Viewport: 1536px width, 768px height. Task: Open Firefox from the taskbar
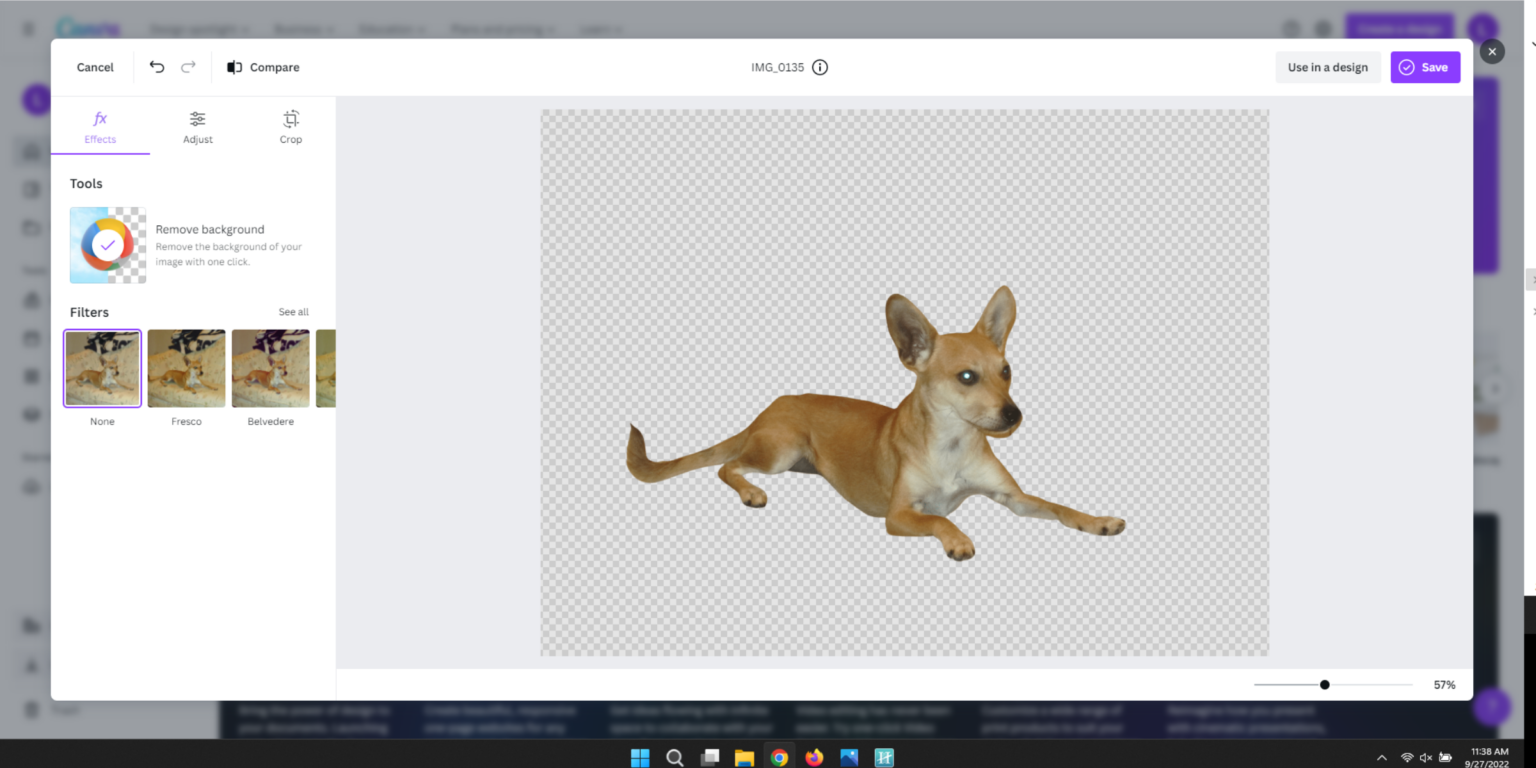click(814, 757)
